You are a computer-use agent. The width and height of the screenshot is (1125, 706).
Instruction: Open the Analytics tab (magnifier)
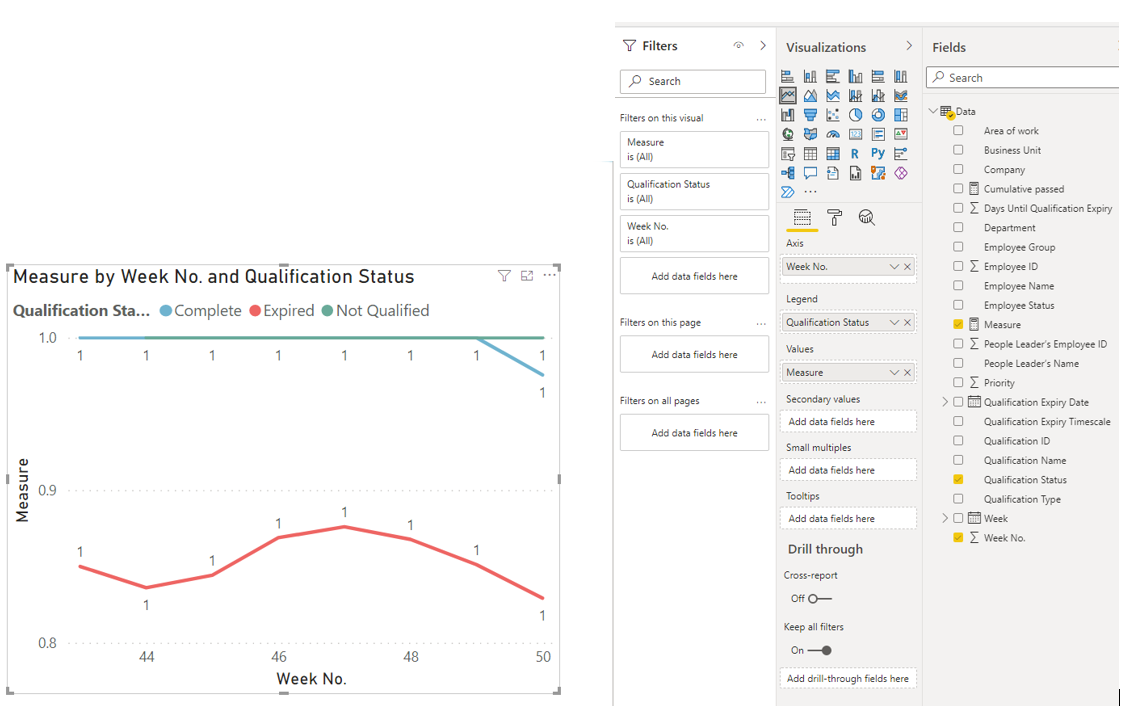[867, 217]
